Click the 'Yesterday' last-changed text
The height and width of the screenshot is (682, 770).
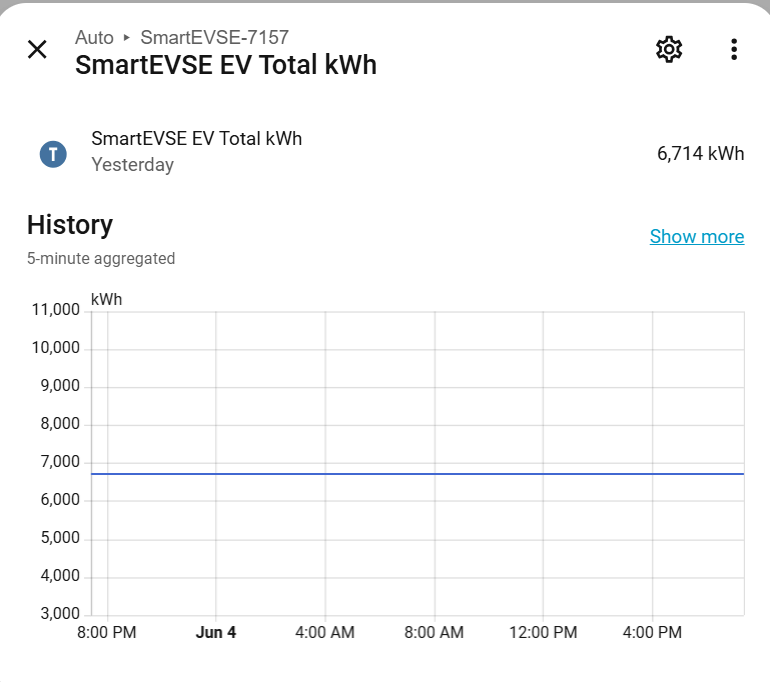[x=133, y=164]
